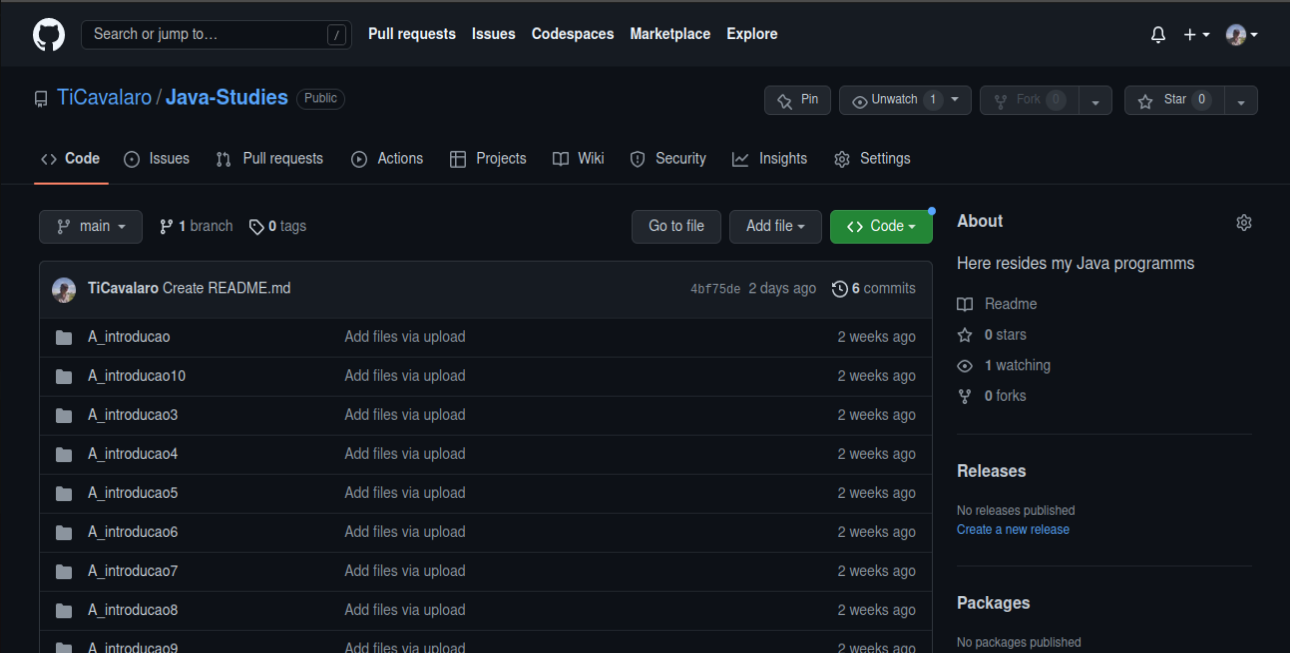View the 0 stars link
The width and height of the screenshot is (1290, 653).
[992, 335]
